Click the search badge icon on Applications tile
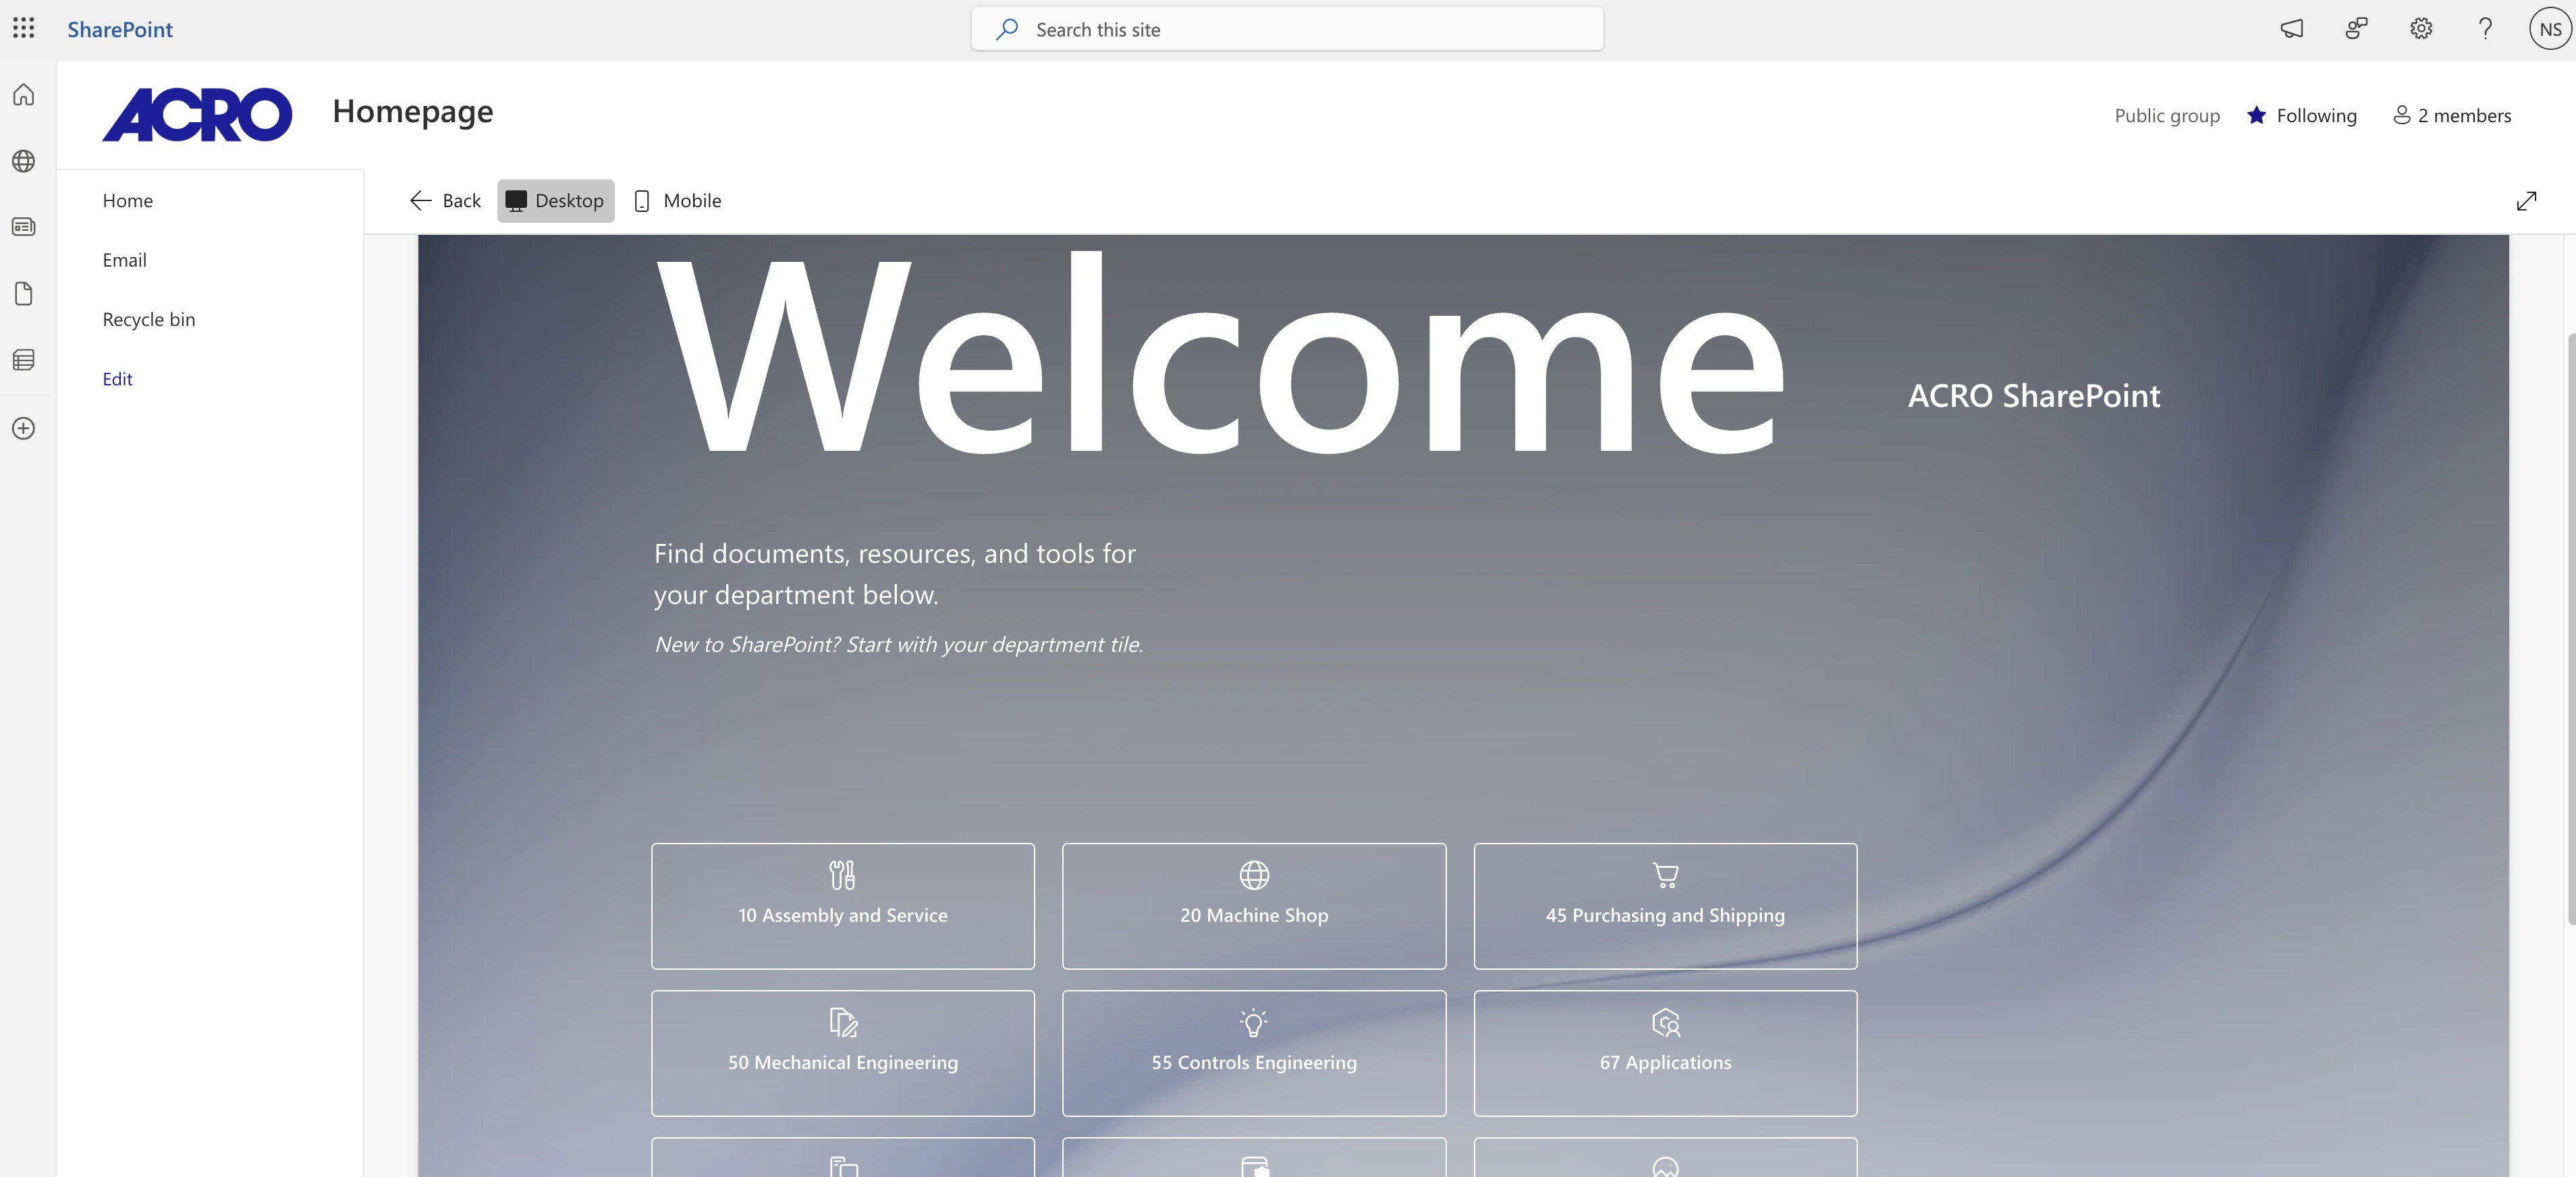Viewport: 2576px width, 1177px height. 1665,1022
